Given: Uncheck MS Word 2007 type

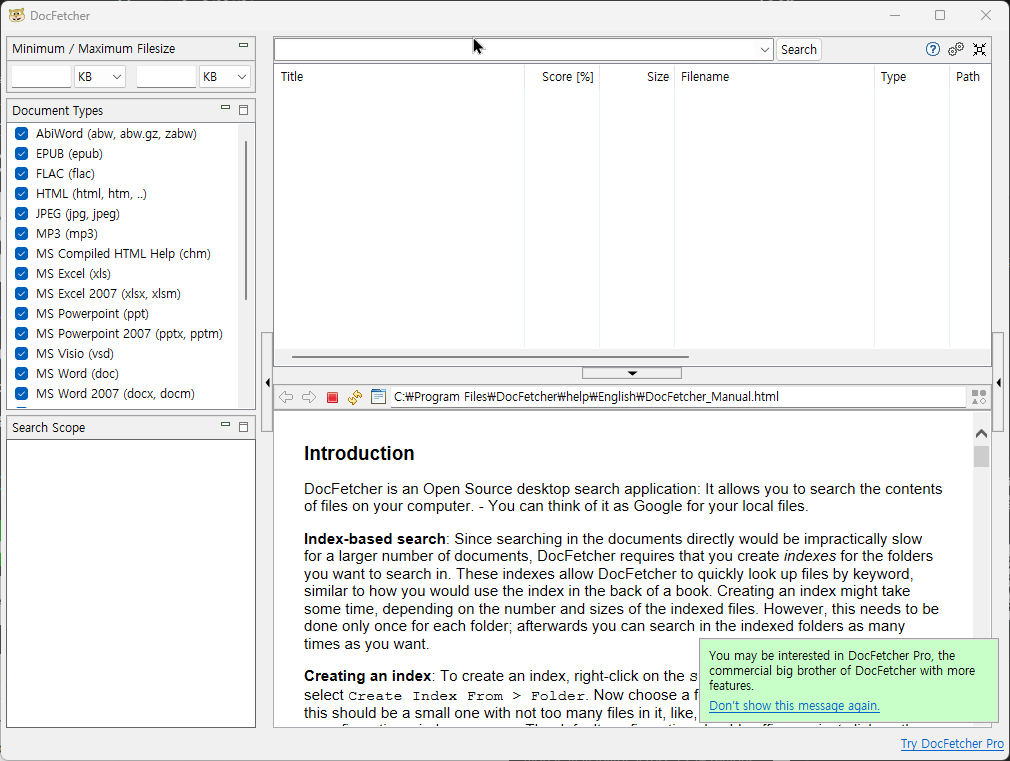Looking at the screenshot, I should (x=21, y=393).
